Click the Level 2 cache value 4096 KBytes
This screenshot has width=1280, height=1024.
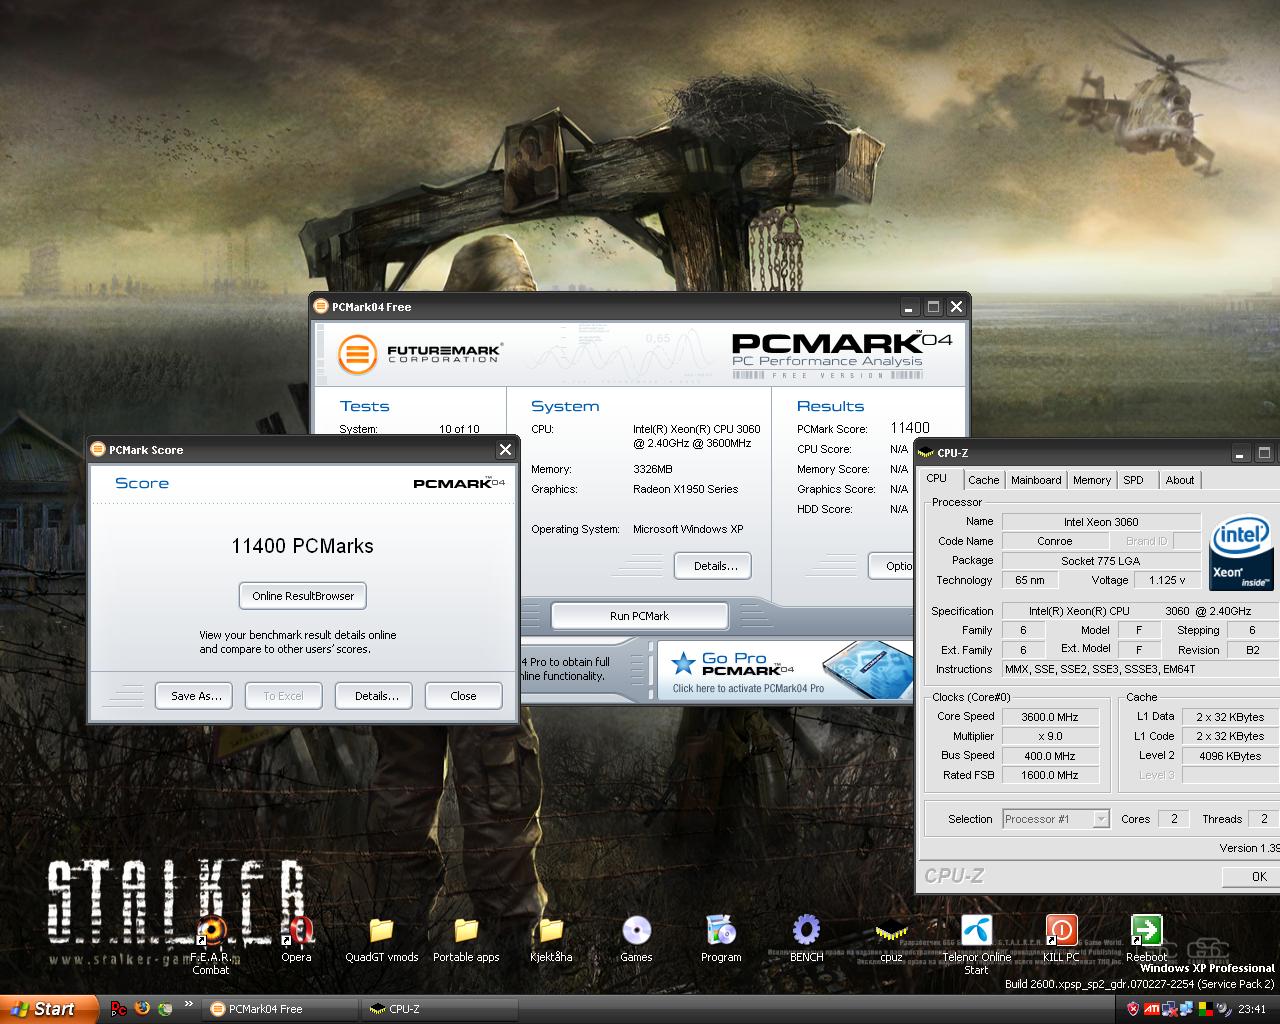pos(1230,756)
